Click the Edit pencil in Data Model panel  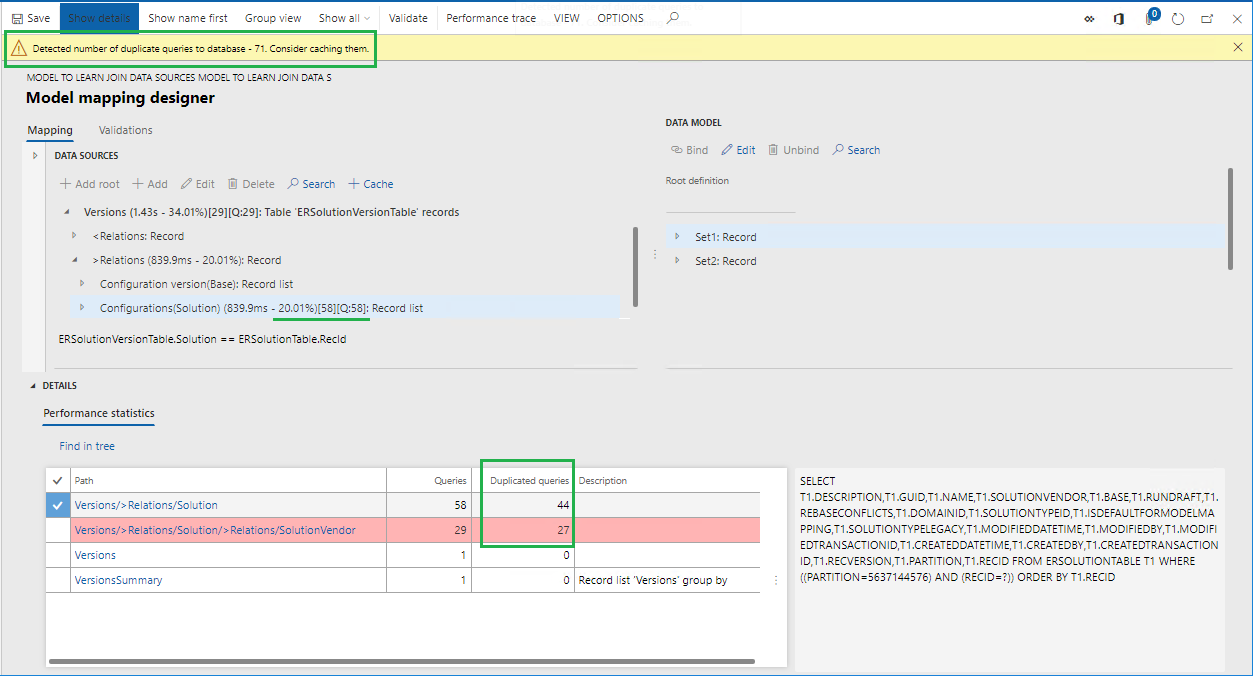coord(738,149)
